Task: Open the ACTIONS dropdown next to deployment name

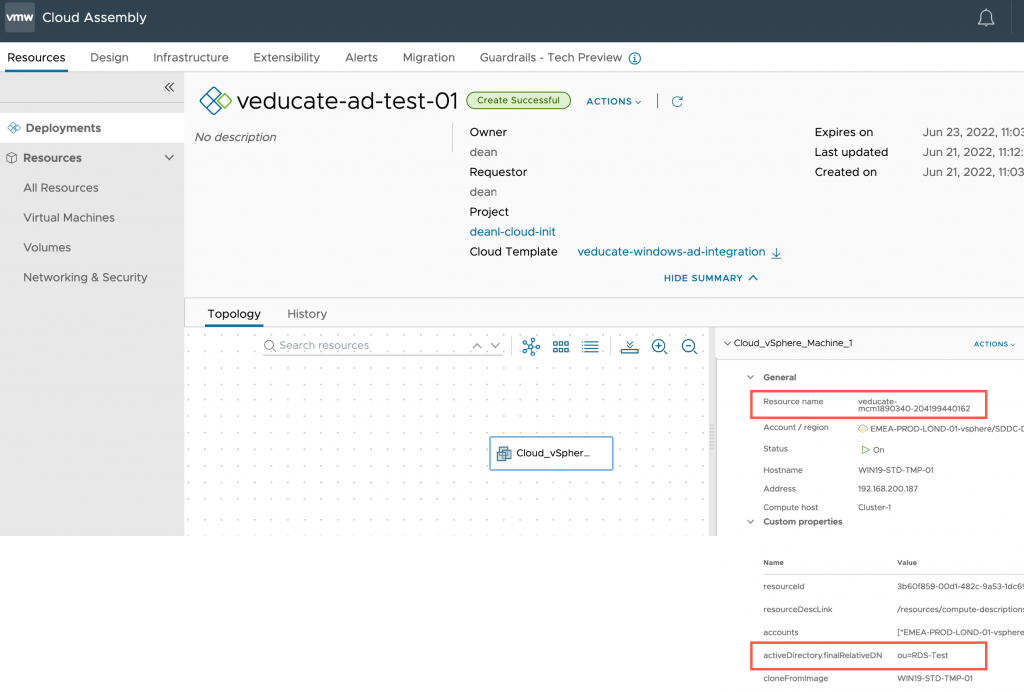Action: 613,101
